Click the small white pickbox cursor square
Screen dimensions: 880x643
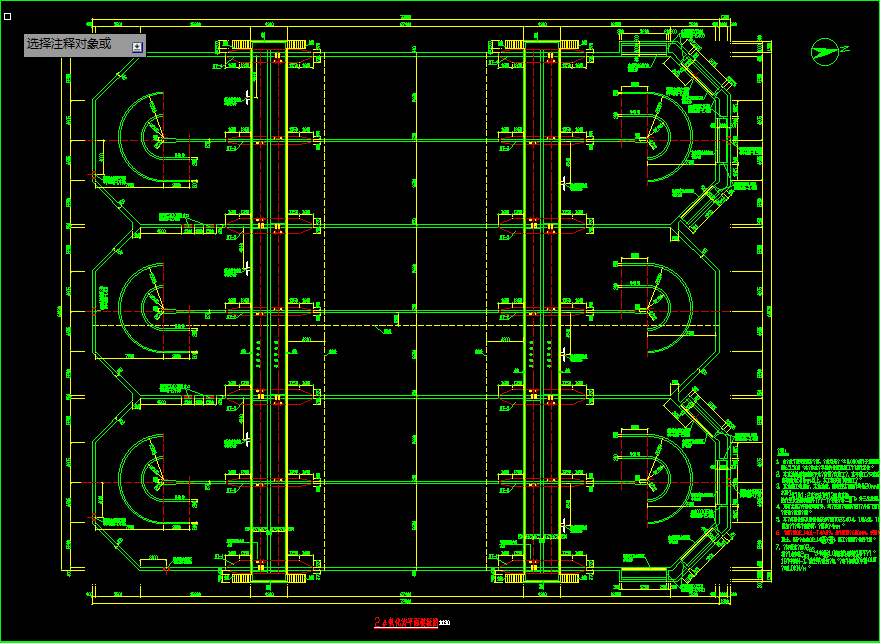(x=7, y=16)
